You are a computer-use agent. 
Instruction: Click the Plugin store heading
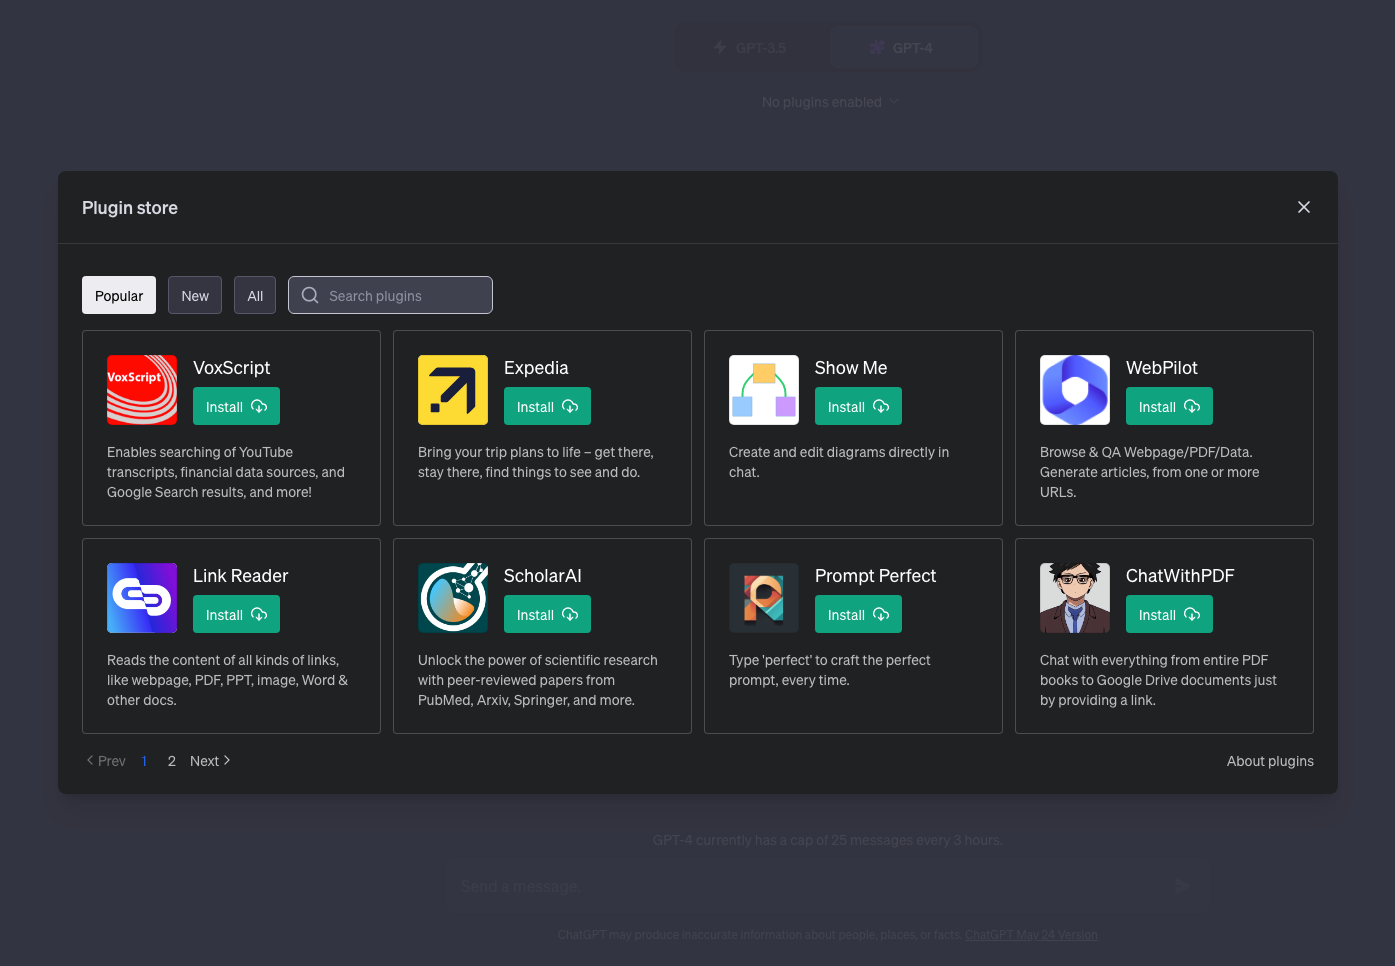coord(130,208)
